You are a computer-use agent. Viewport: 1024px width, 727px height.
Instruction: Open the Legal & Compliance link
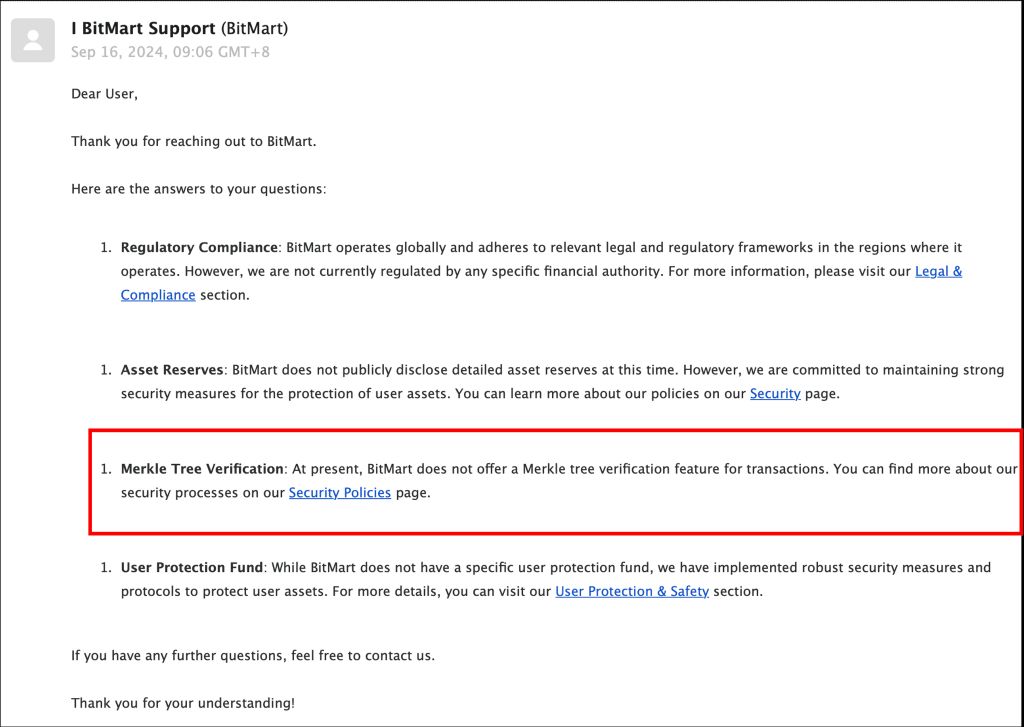point(938,271)
